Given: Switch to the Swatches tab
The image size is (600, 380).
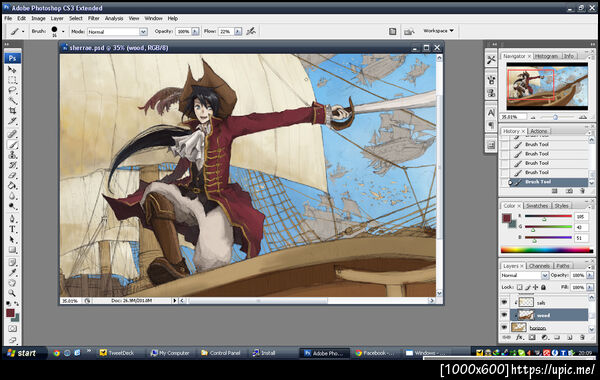Looking at the screenshot, I should point(537,205).
